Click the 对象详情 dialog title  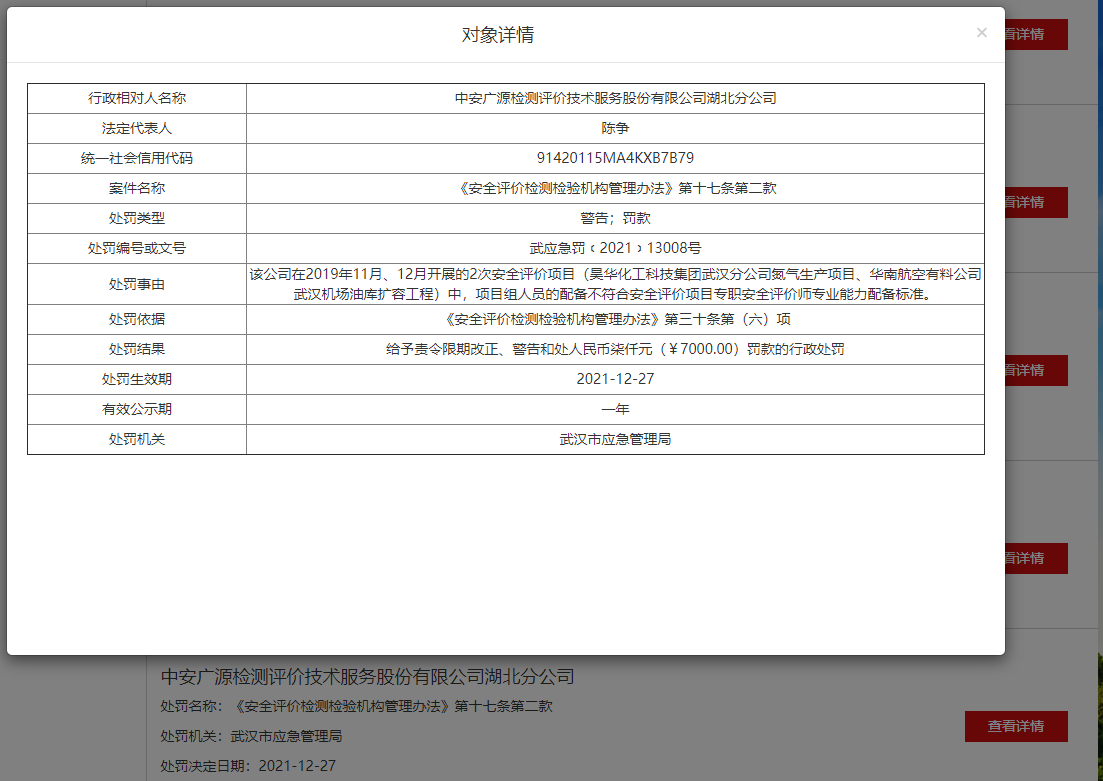tap(497, 35)
